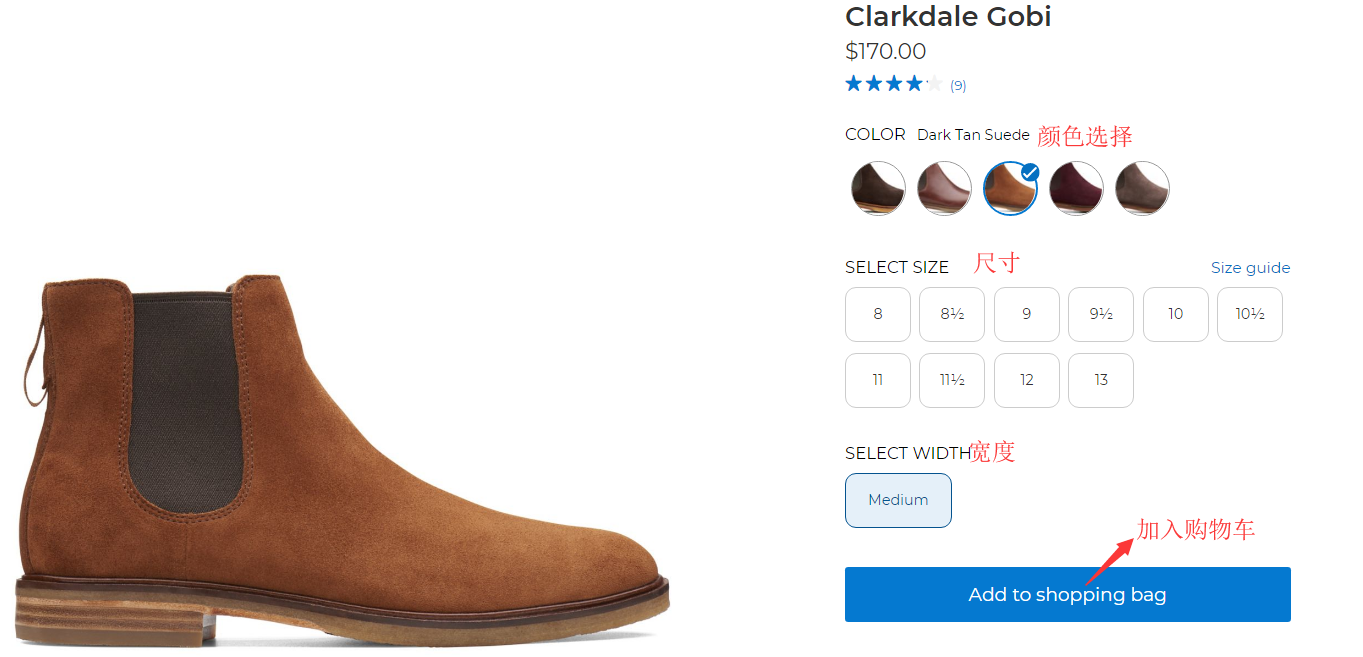The width and height of the screenshot is (1363, 657).
Task: Open the Size guide link
Action: [x=1250, y=268]
